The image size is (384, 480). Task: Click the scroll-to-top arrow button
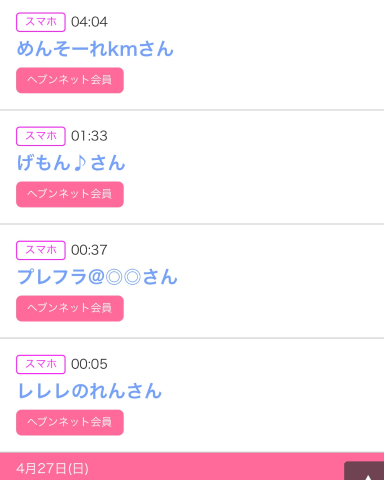364,471
